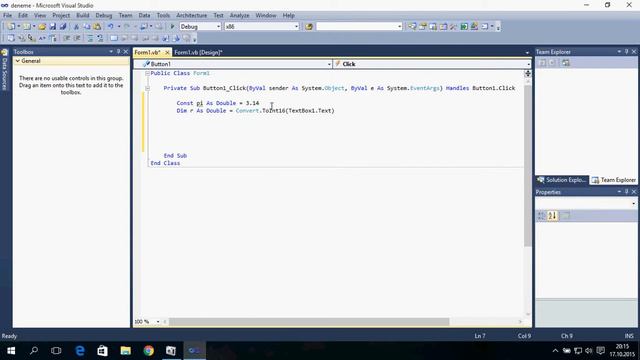640x360 pixels.
Task: Click the Extension Manager toolbar icon
Action: point(474,27)
